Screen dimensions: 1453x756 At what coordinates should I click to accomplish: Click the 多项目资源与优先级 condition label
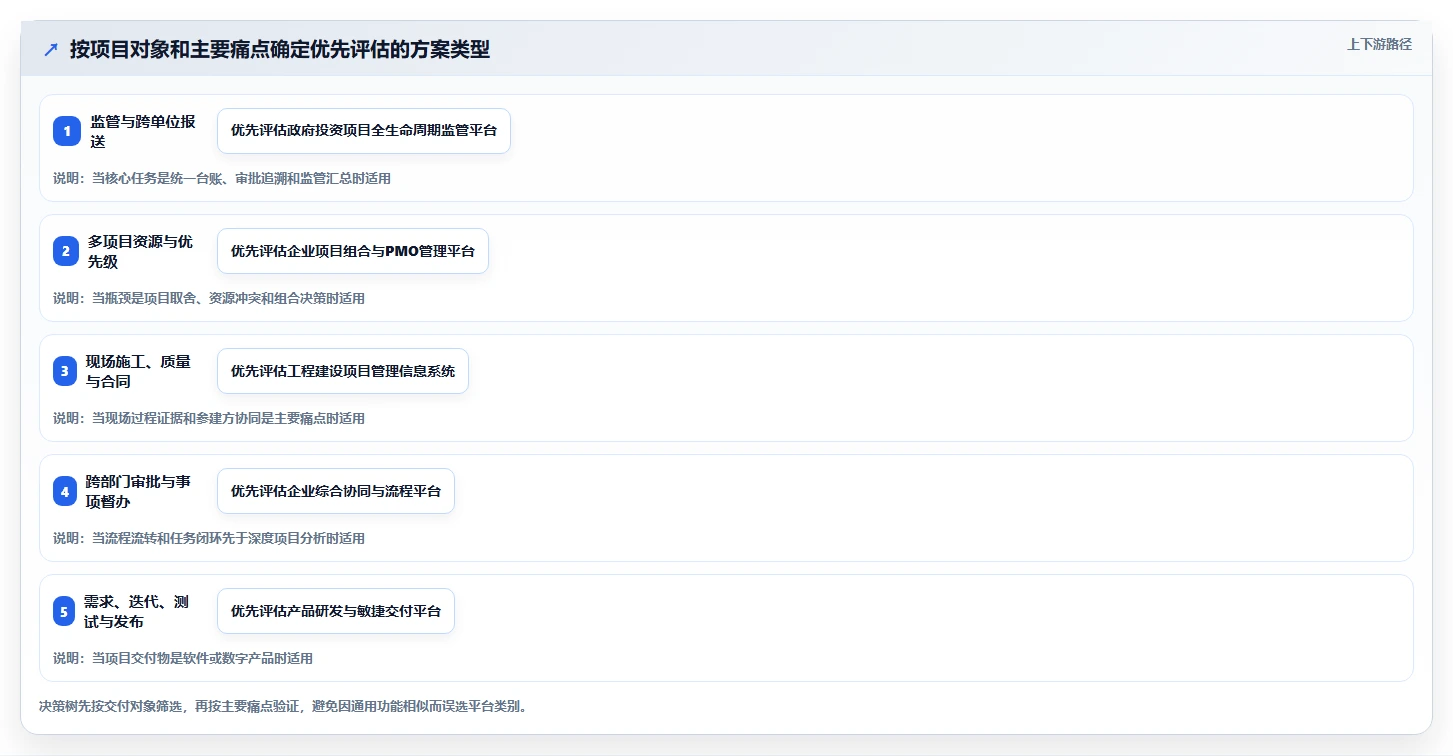pos(140,251)
